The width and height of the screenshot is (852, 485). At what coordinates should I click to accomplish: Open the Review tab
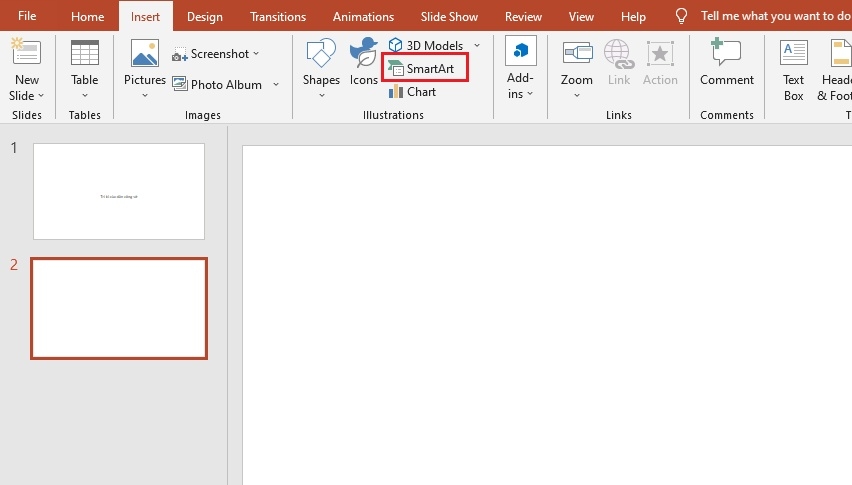[523, 16]
